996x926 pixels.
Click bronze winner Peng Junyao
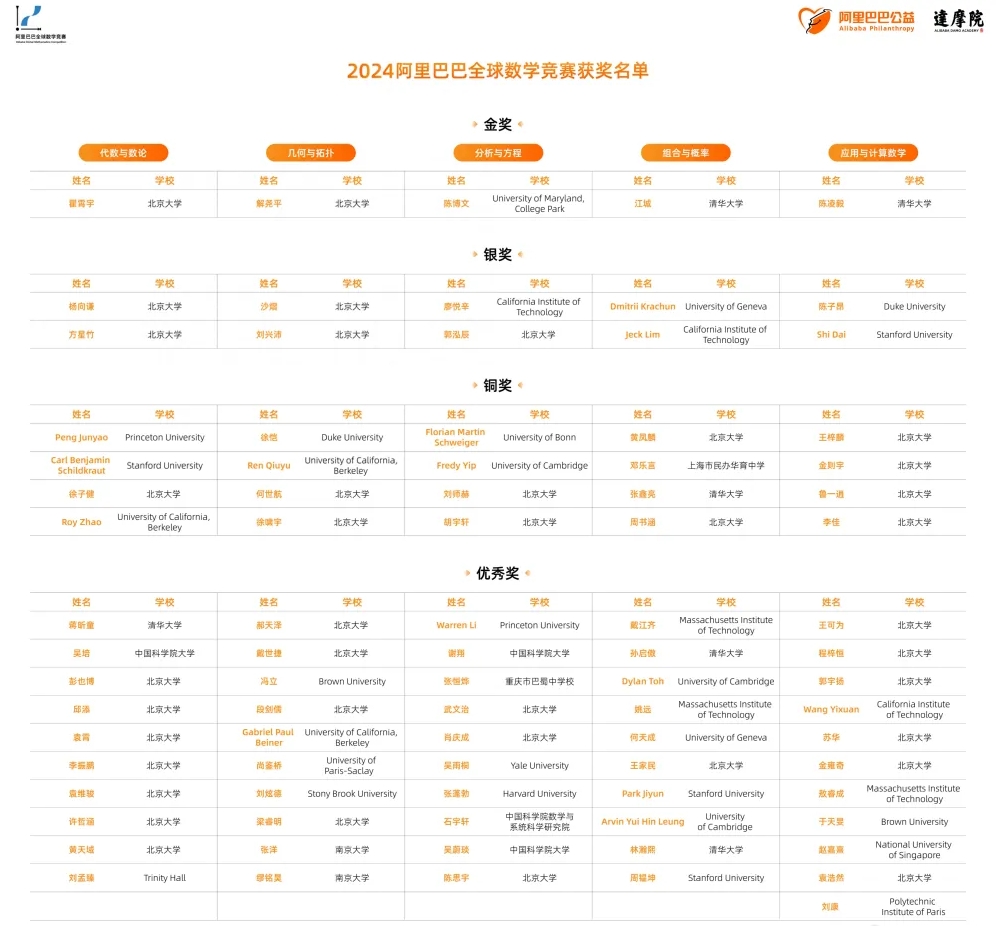tap(80, 437)
